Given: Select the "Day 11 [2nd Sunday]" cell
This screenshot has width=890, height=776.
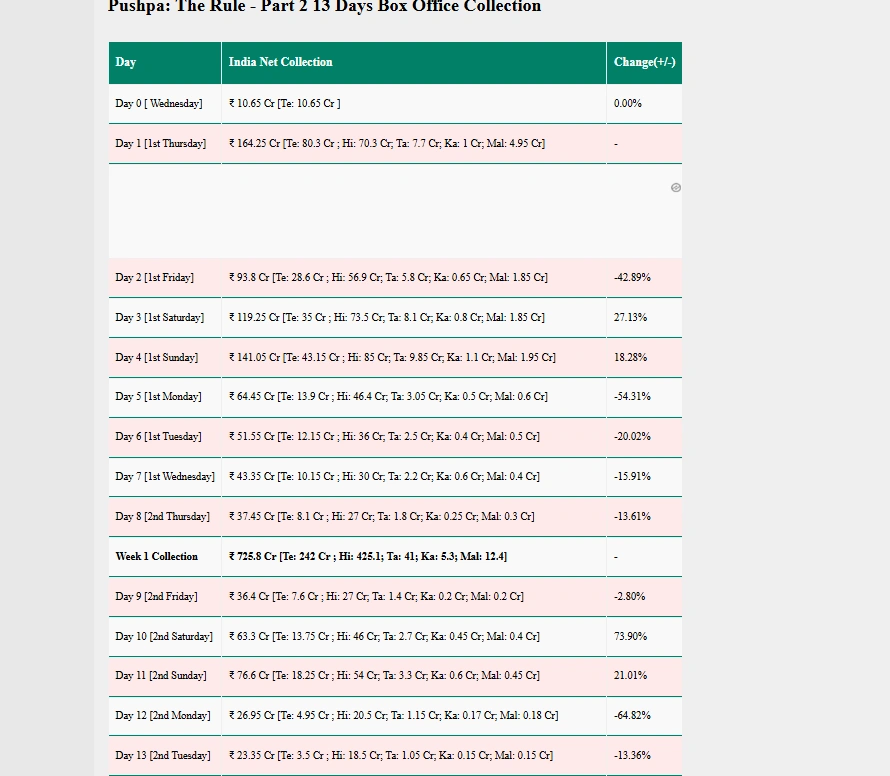Looking at the screenshot, I should click(161, 676).
